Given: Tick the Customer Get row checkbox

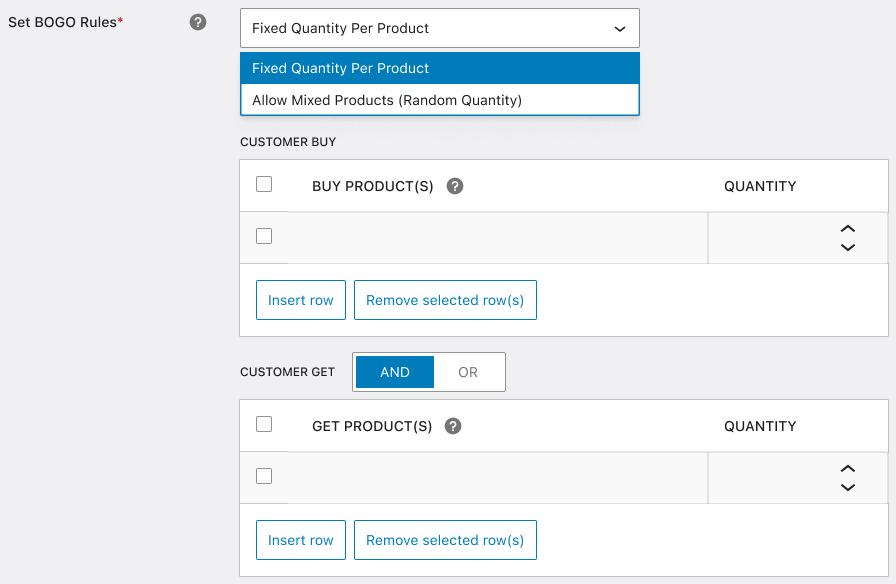Looking at the screenshot, I should 264,476.
